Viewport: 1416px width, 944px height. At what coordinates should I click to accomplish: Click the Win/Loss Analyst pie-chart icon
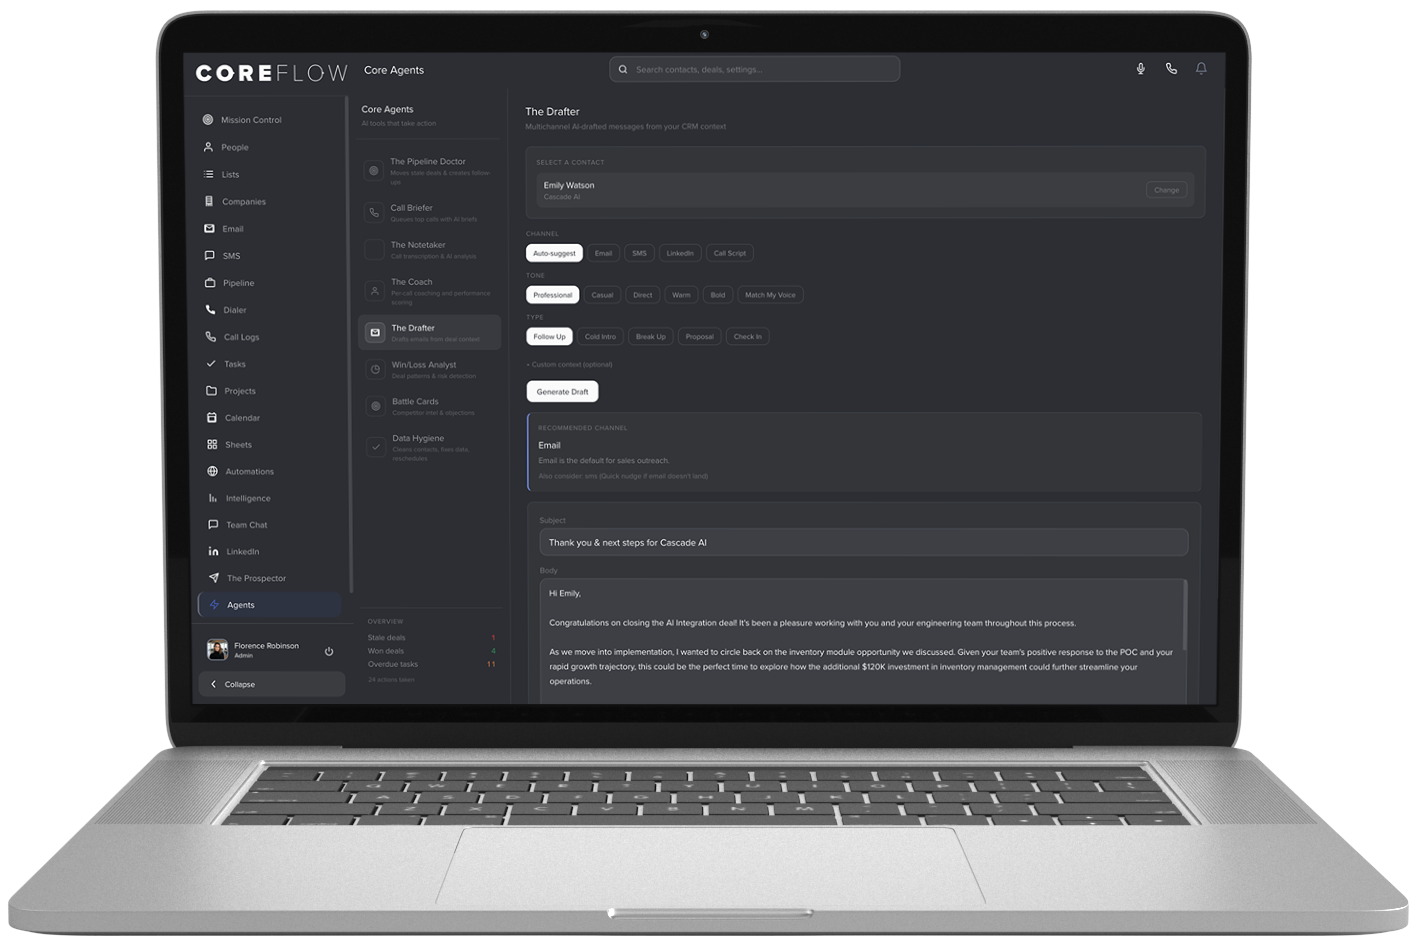pos(375,369)
